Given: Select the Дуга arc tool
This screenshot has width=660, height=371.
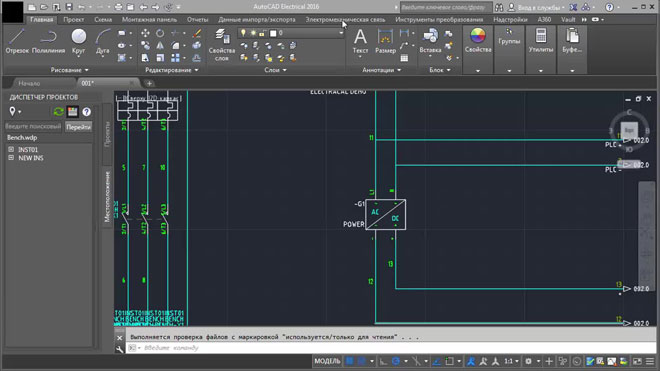Looking at the screenshot, I should 102,41.
